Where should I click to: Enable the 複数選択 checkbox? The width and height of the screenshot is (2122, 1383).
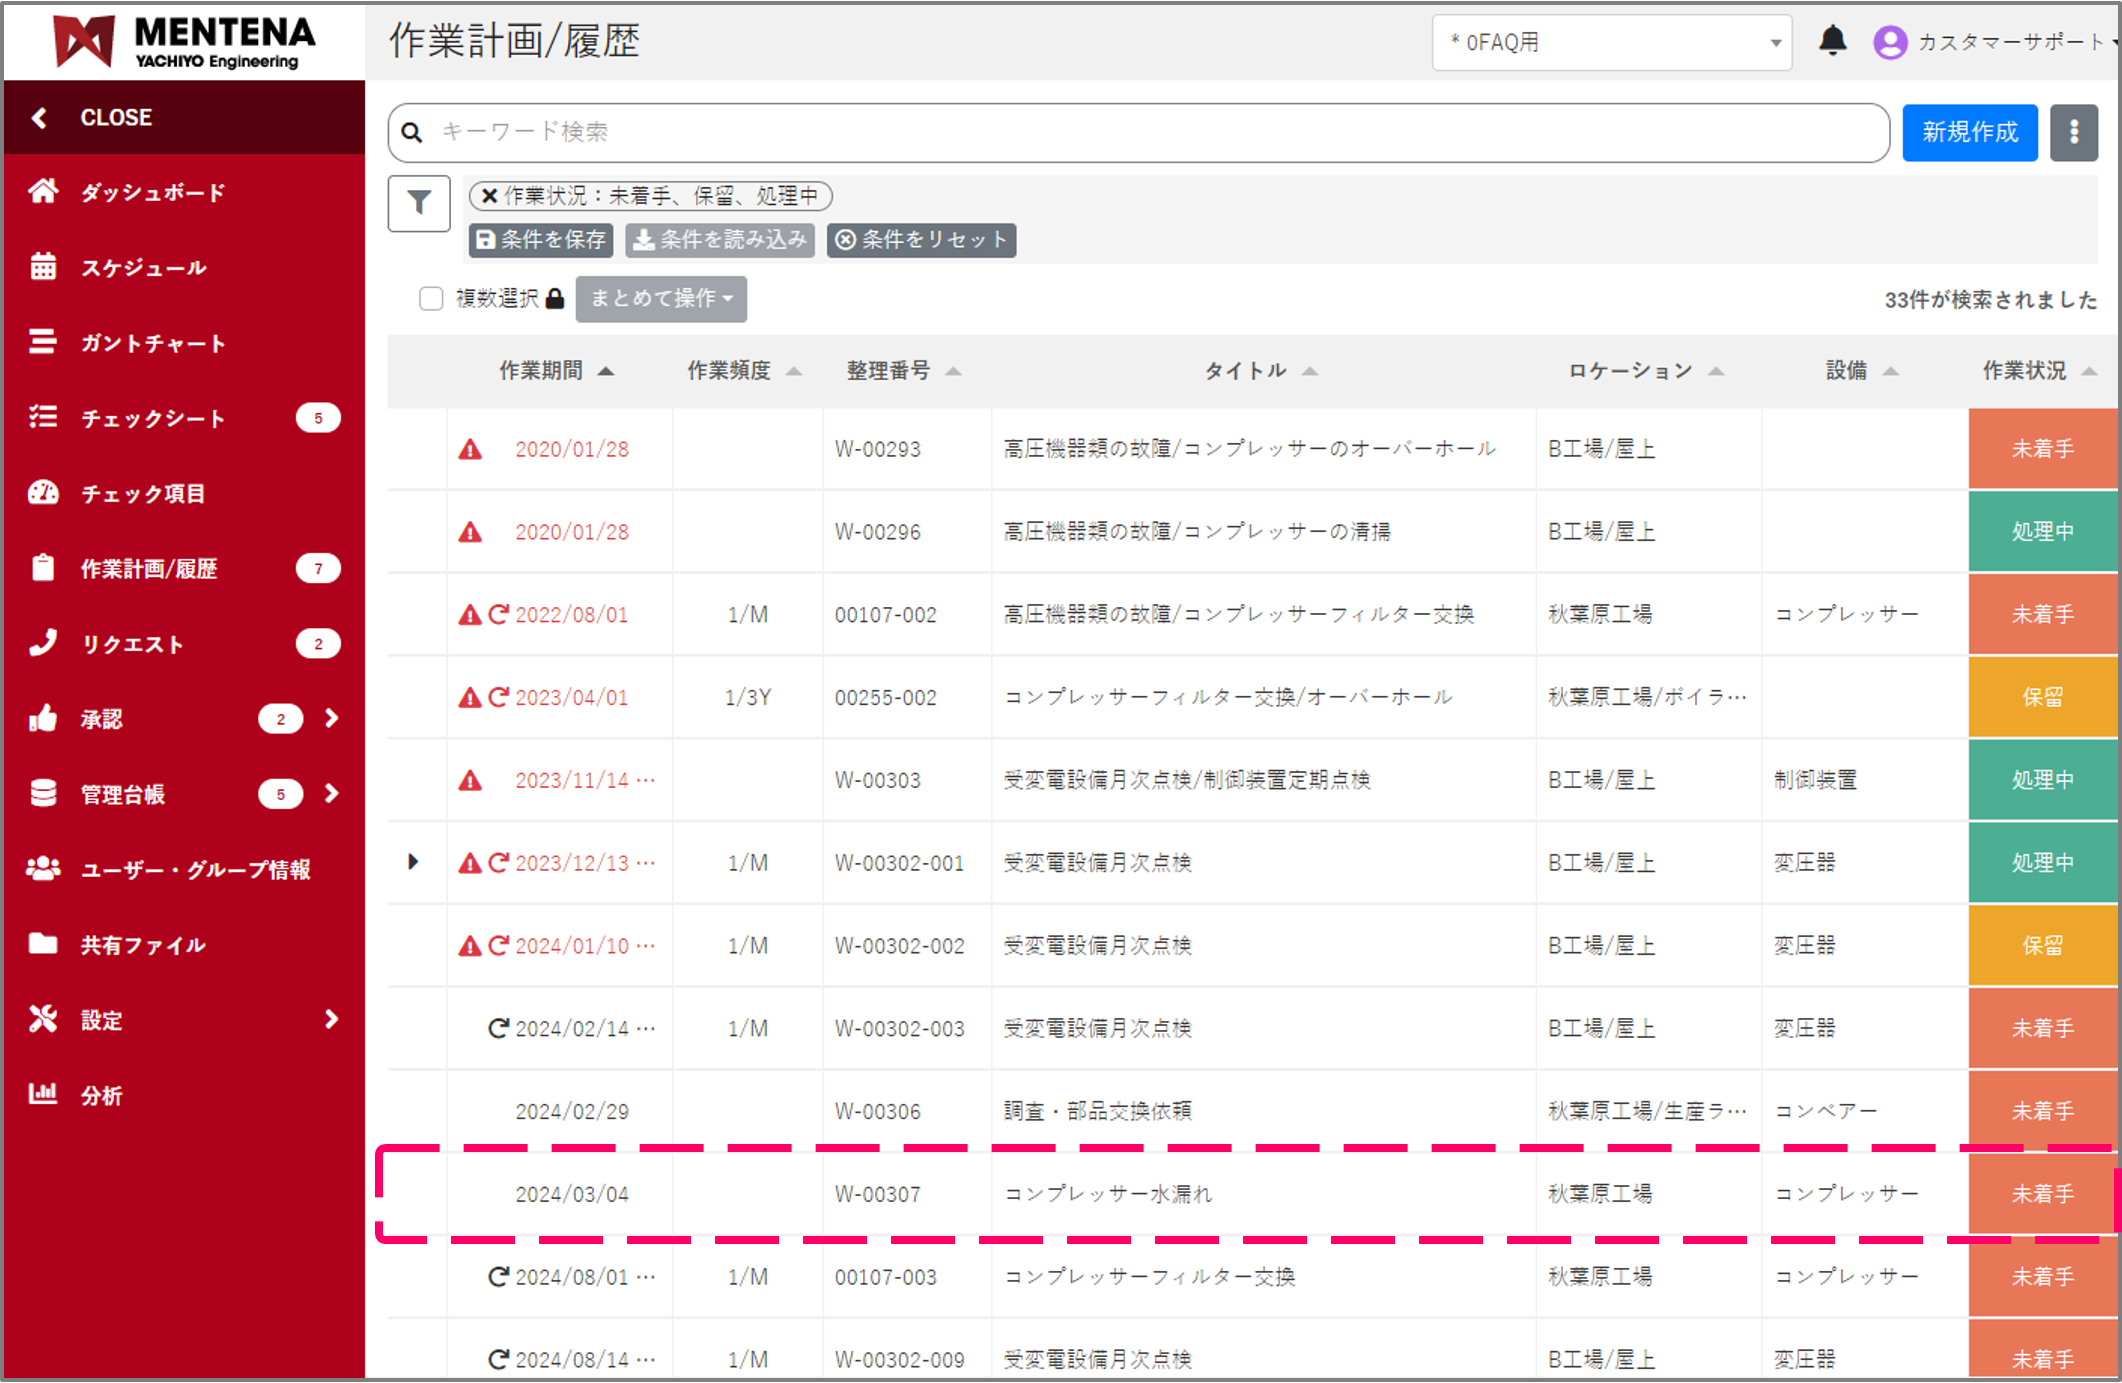point(431,298)
